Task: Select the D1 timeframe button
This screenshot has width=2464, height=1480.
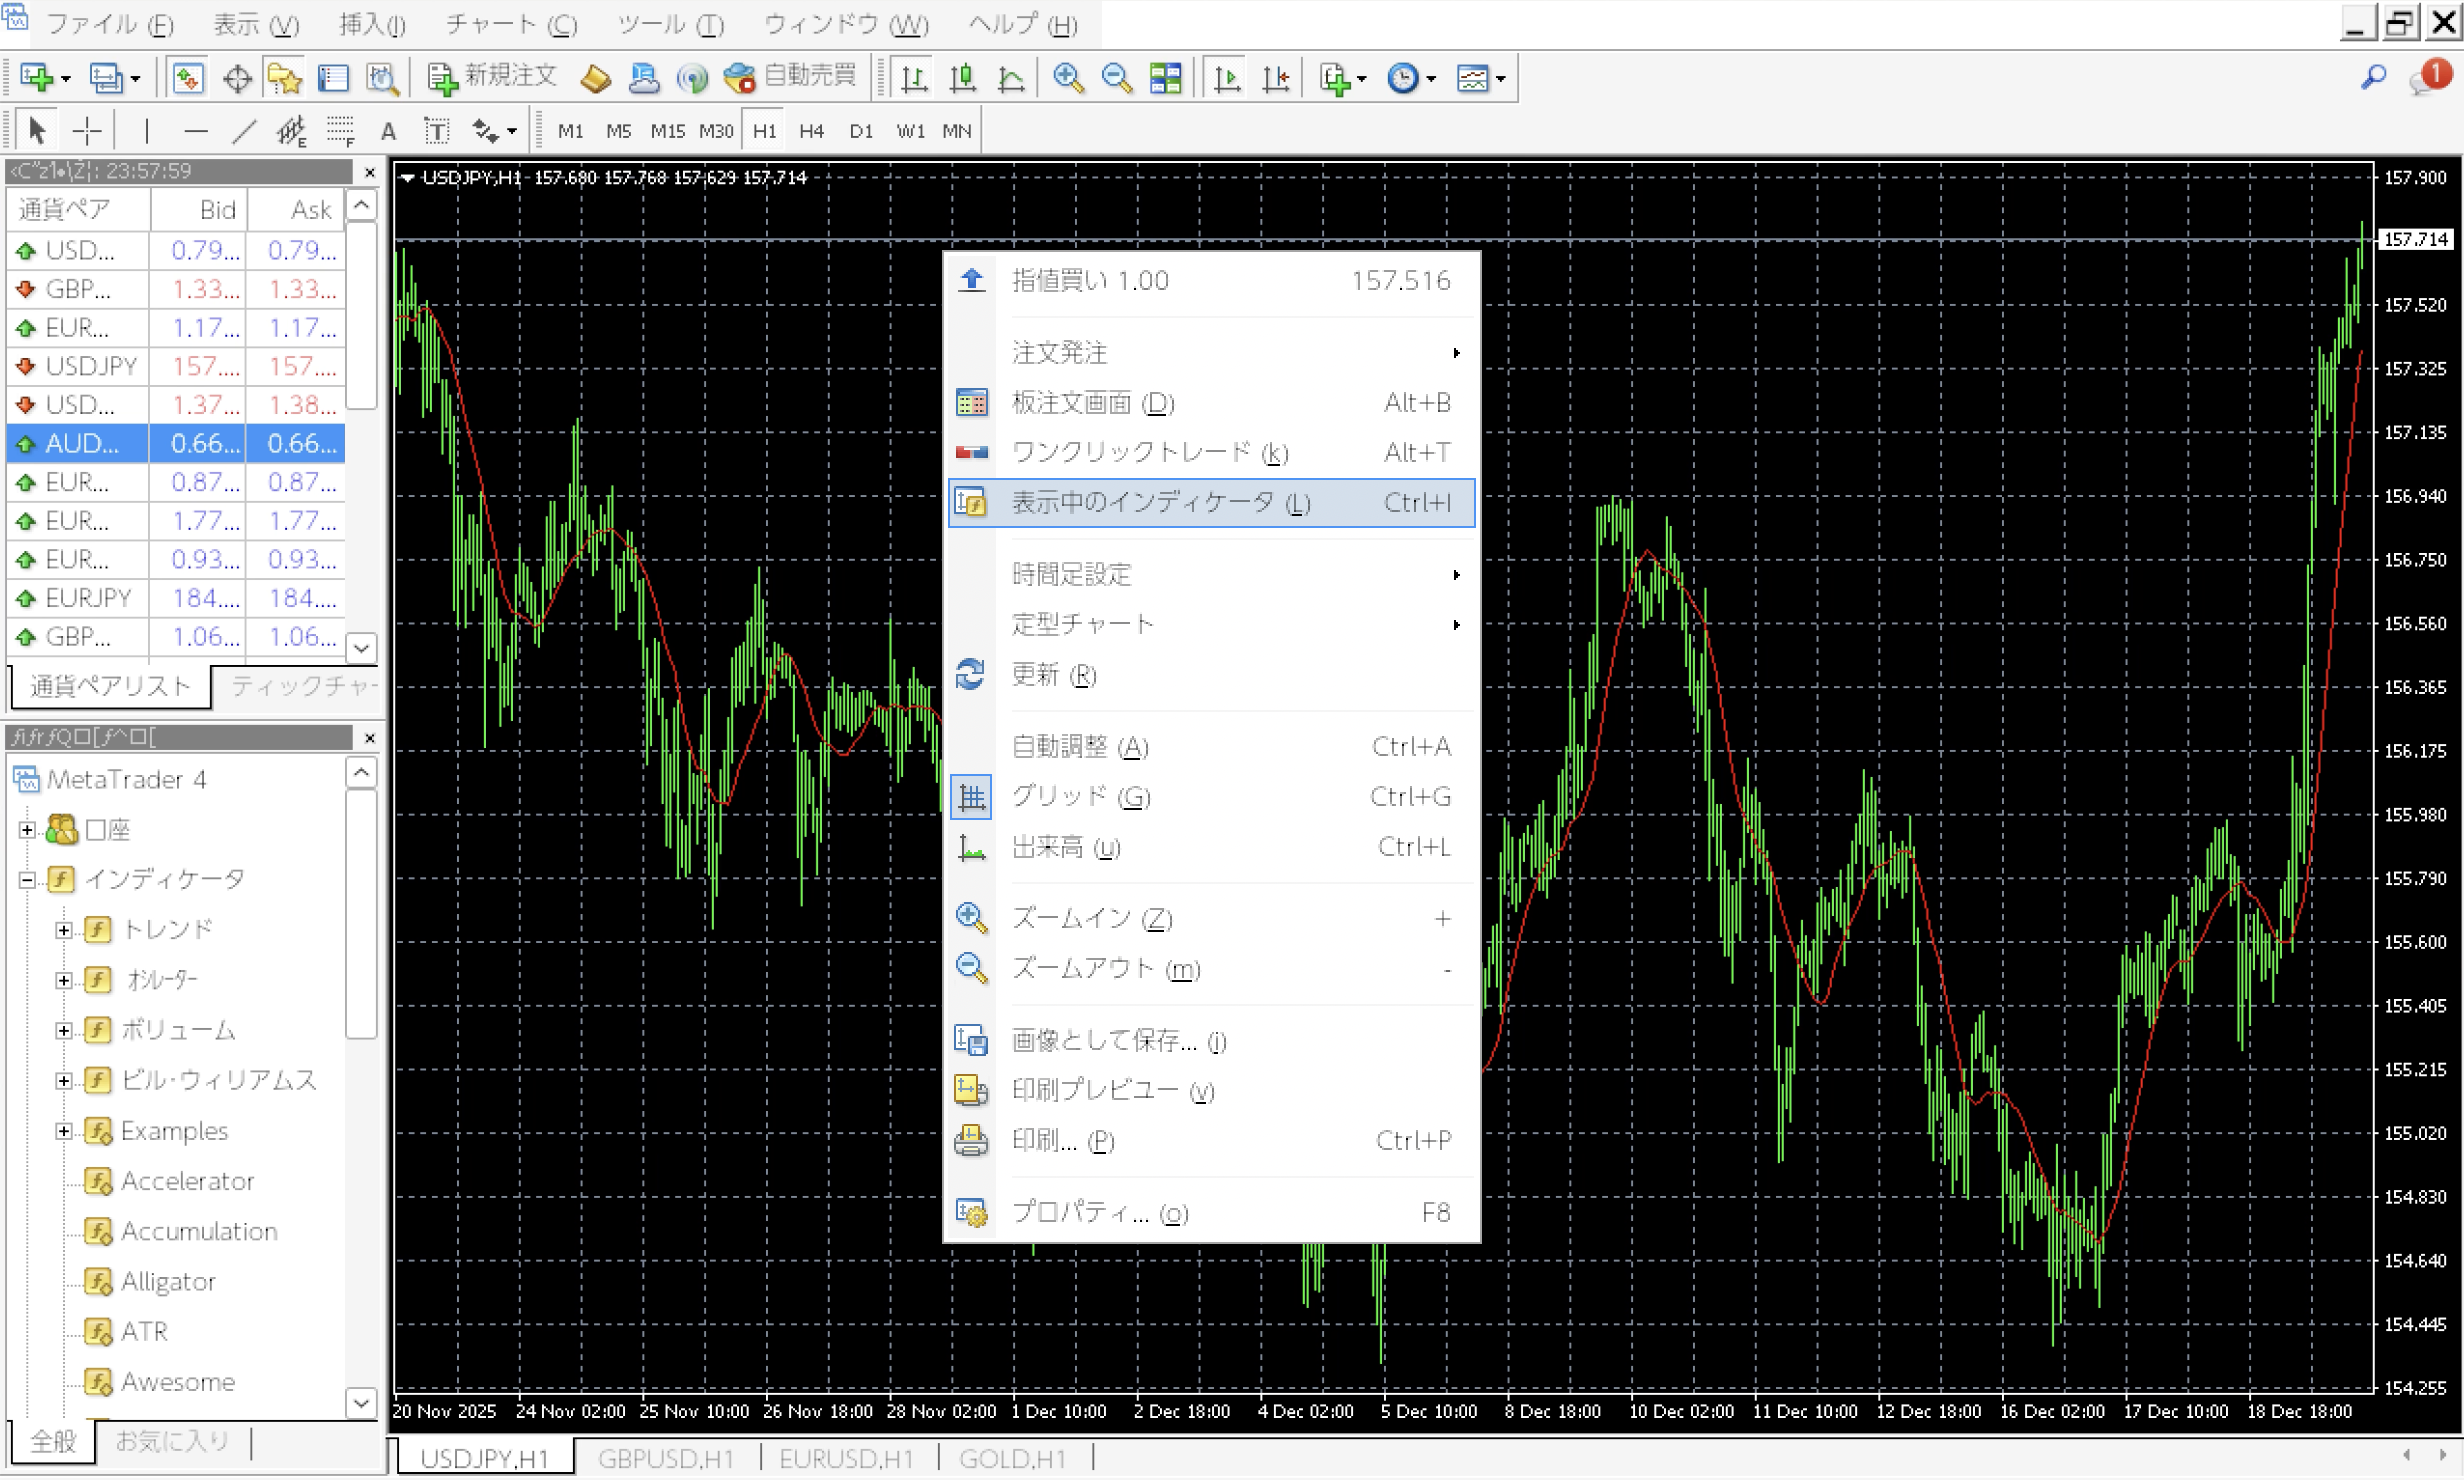Action: (860, 131)
